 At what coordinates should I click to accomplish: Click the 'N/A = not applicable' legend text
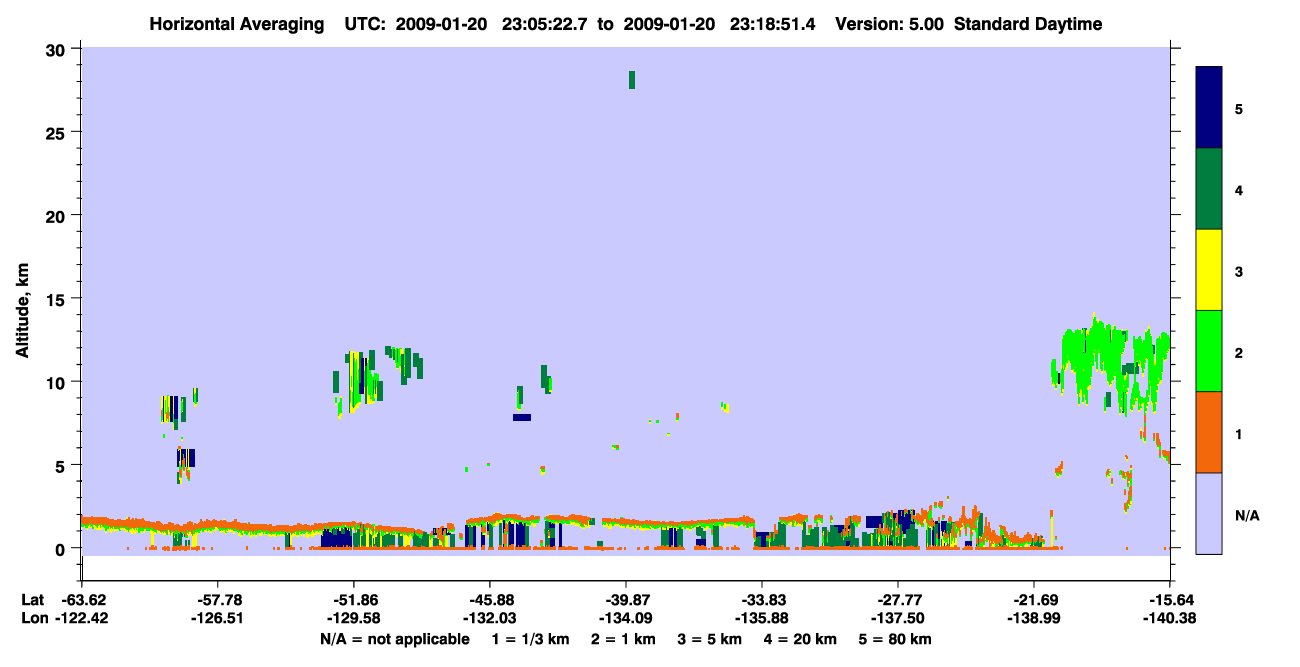point(395,639)
